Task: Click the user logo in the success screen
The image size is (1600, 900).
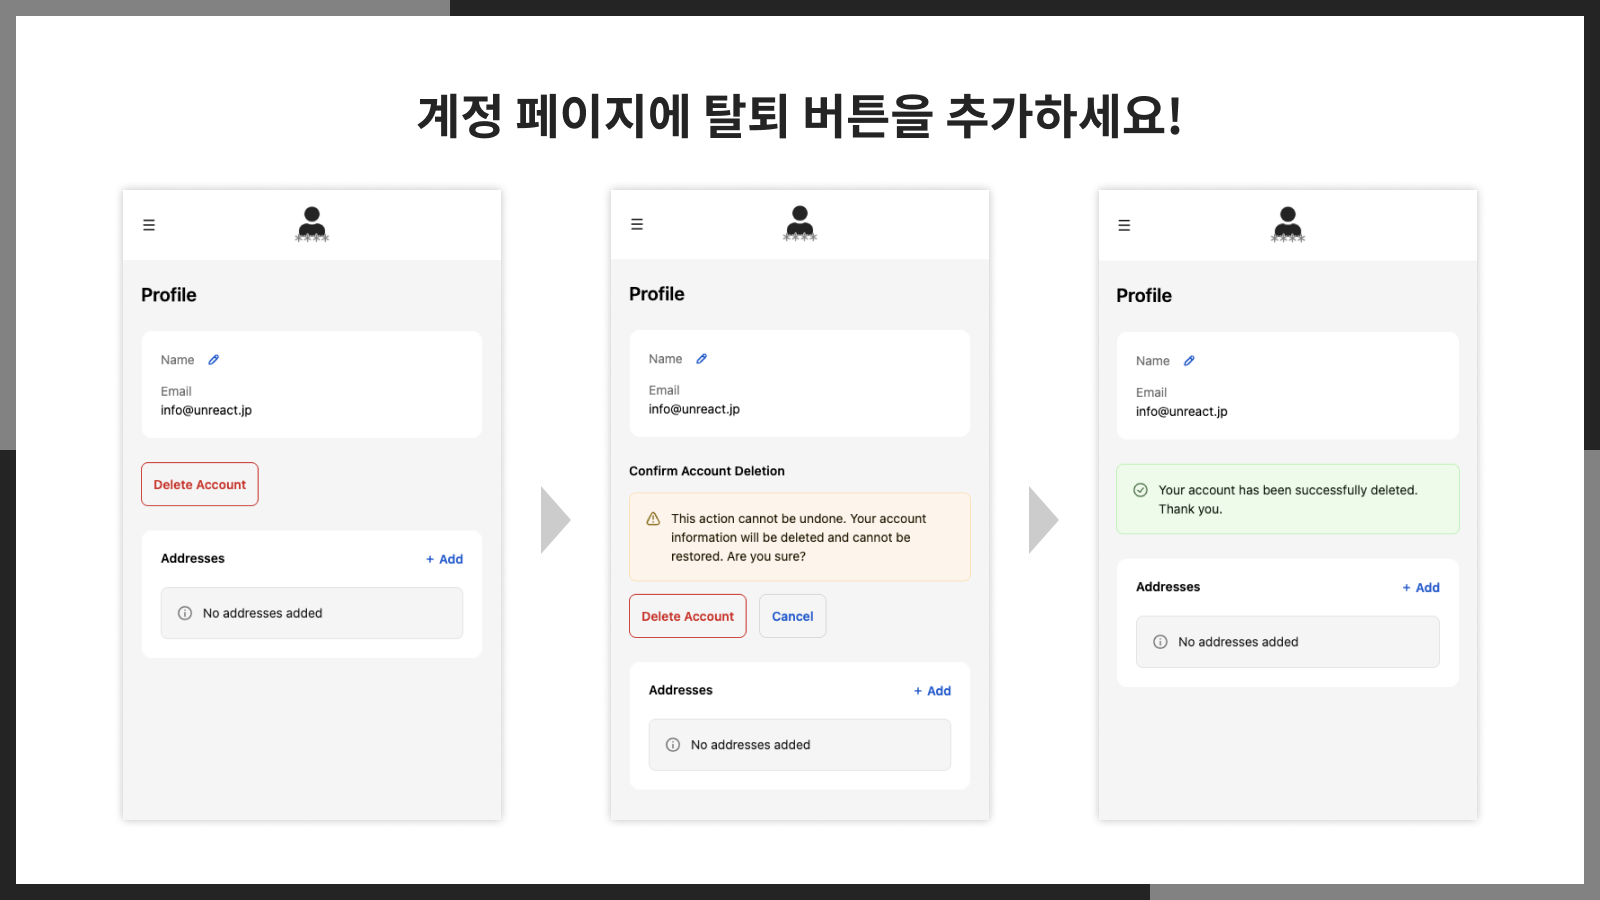Action: pos(1288,225)
